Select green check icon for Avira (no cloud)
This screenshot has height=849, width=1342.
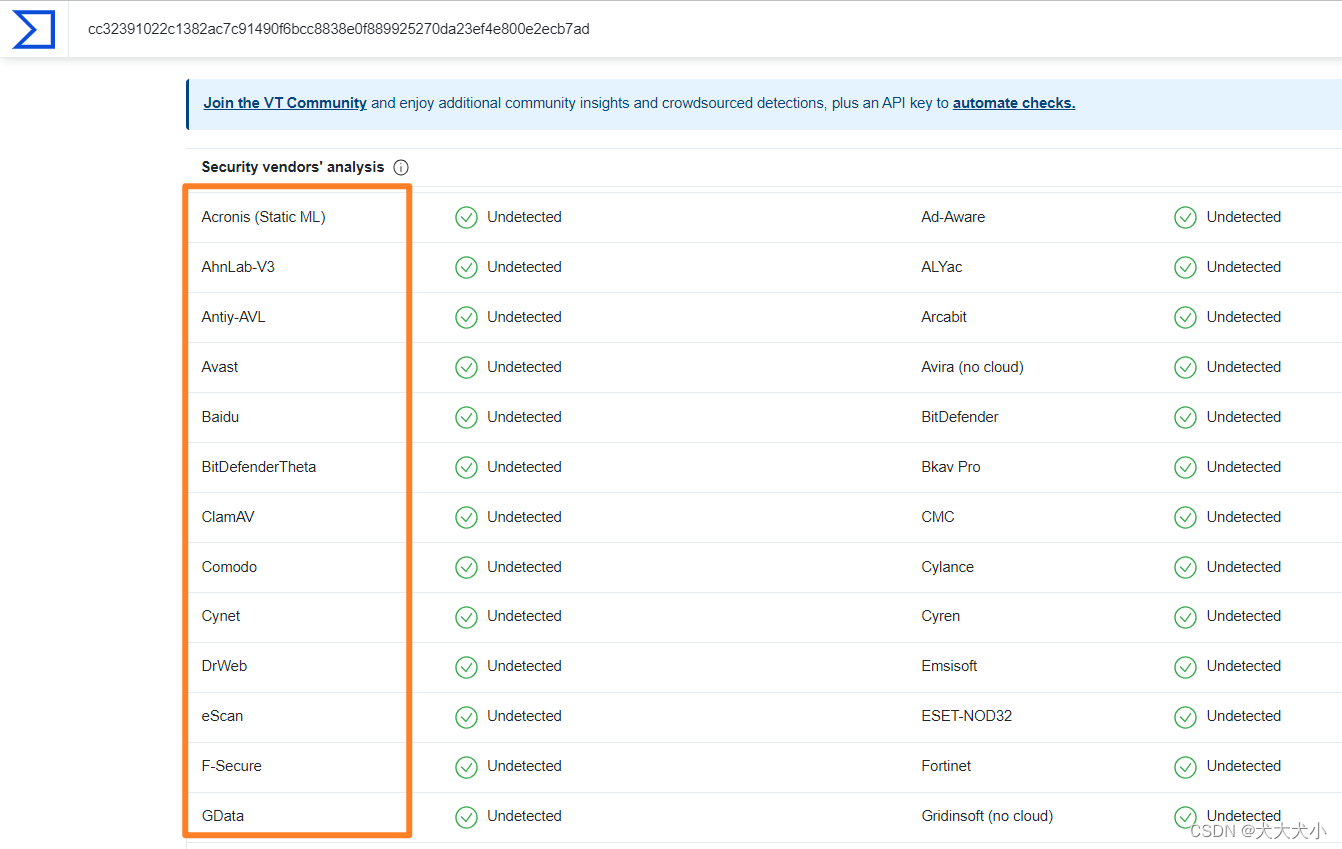(1185, 367)
